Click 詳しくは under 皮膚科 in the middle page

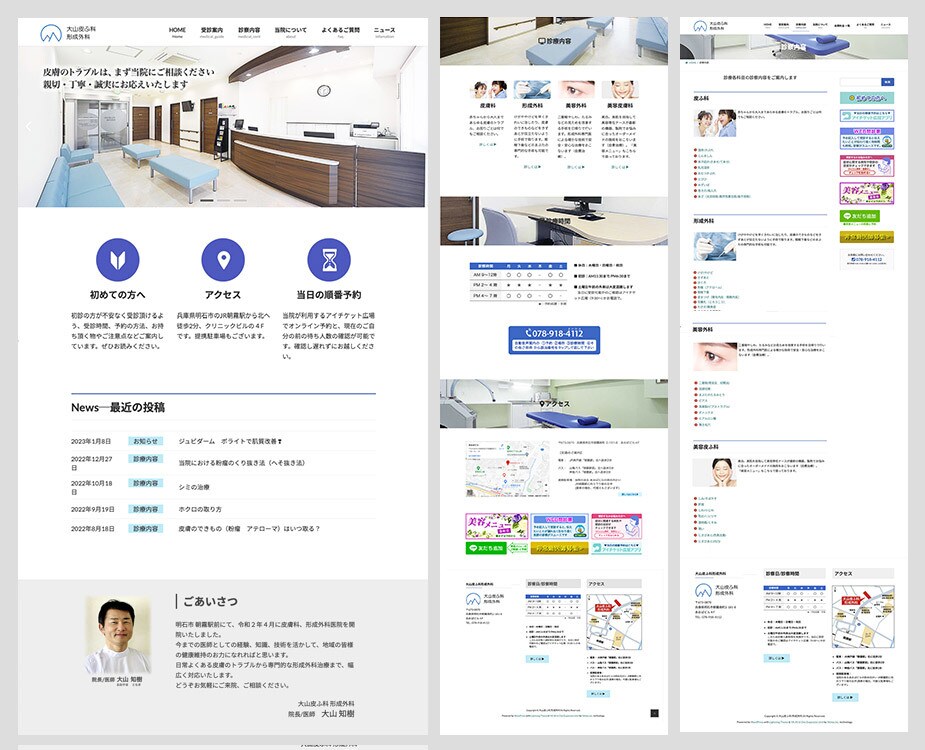click(487, 145)
